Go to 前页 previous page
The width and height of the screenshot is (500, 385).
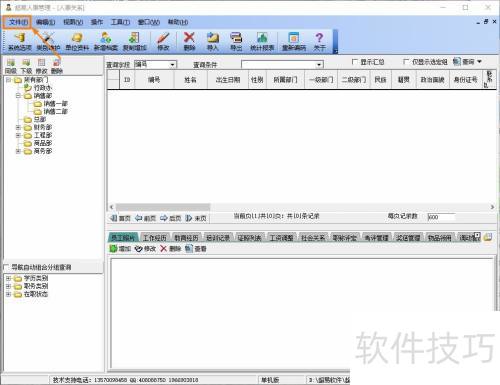pos(145,218)
